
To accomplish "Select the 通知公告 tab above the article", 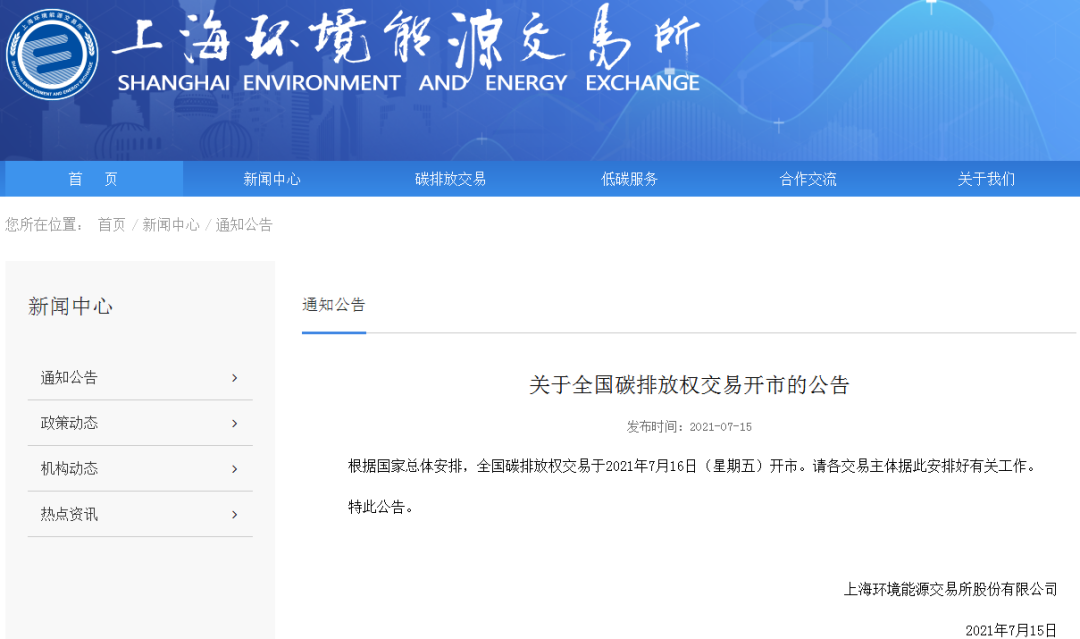I will (x=334, y=305).
